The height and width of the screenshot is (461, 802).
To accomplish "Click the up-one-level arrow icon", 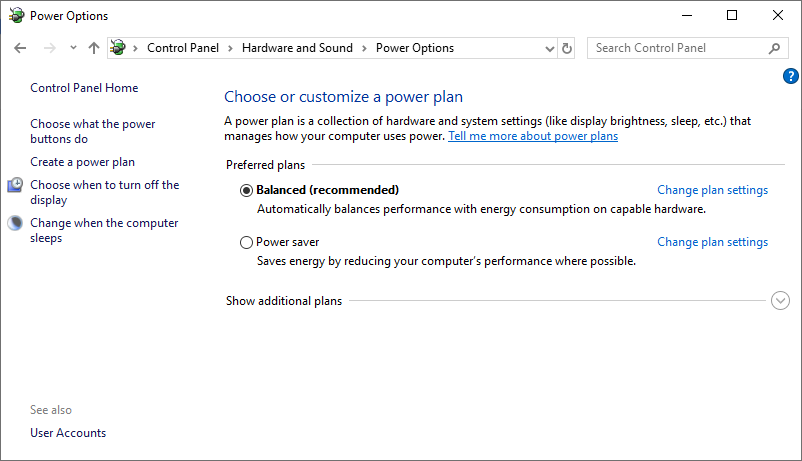I will (x=94, y=48).
